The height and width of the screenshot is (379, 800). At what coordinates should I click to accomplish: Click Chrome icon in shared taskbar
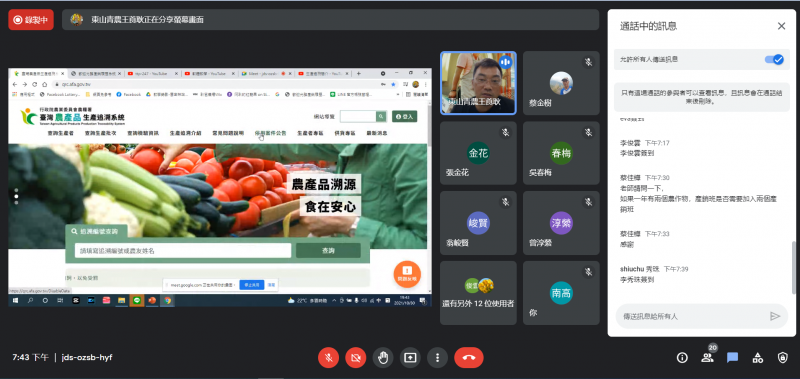167,300
